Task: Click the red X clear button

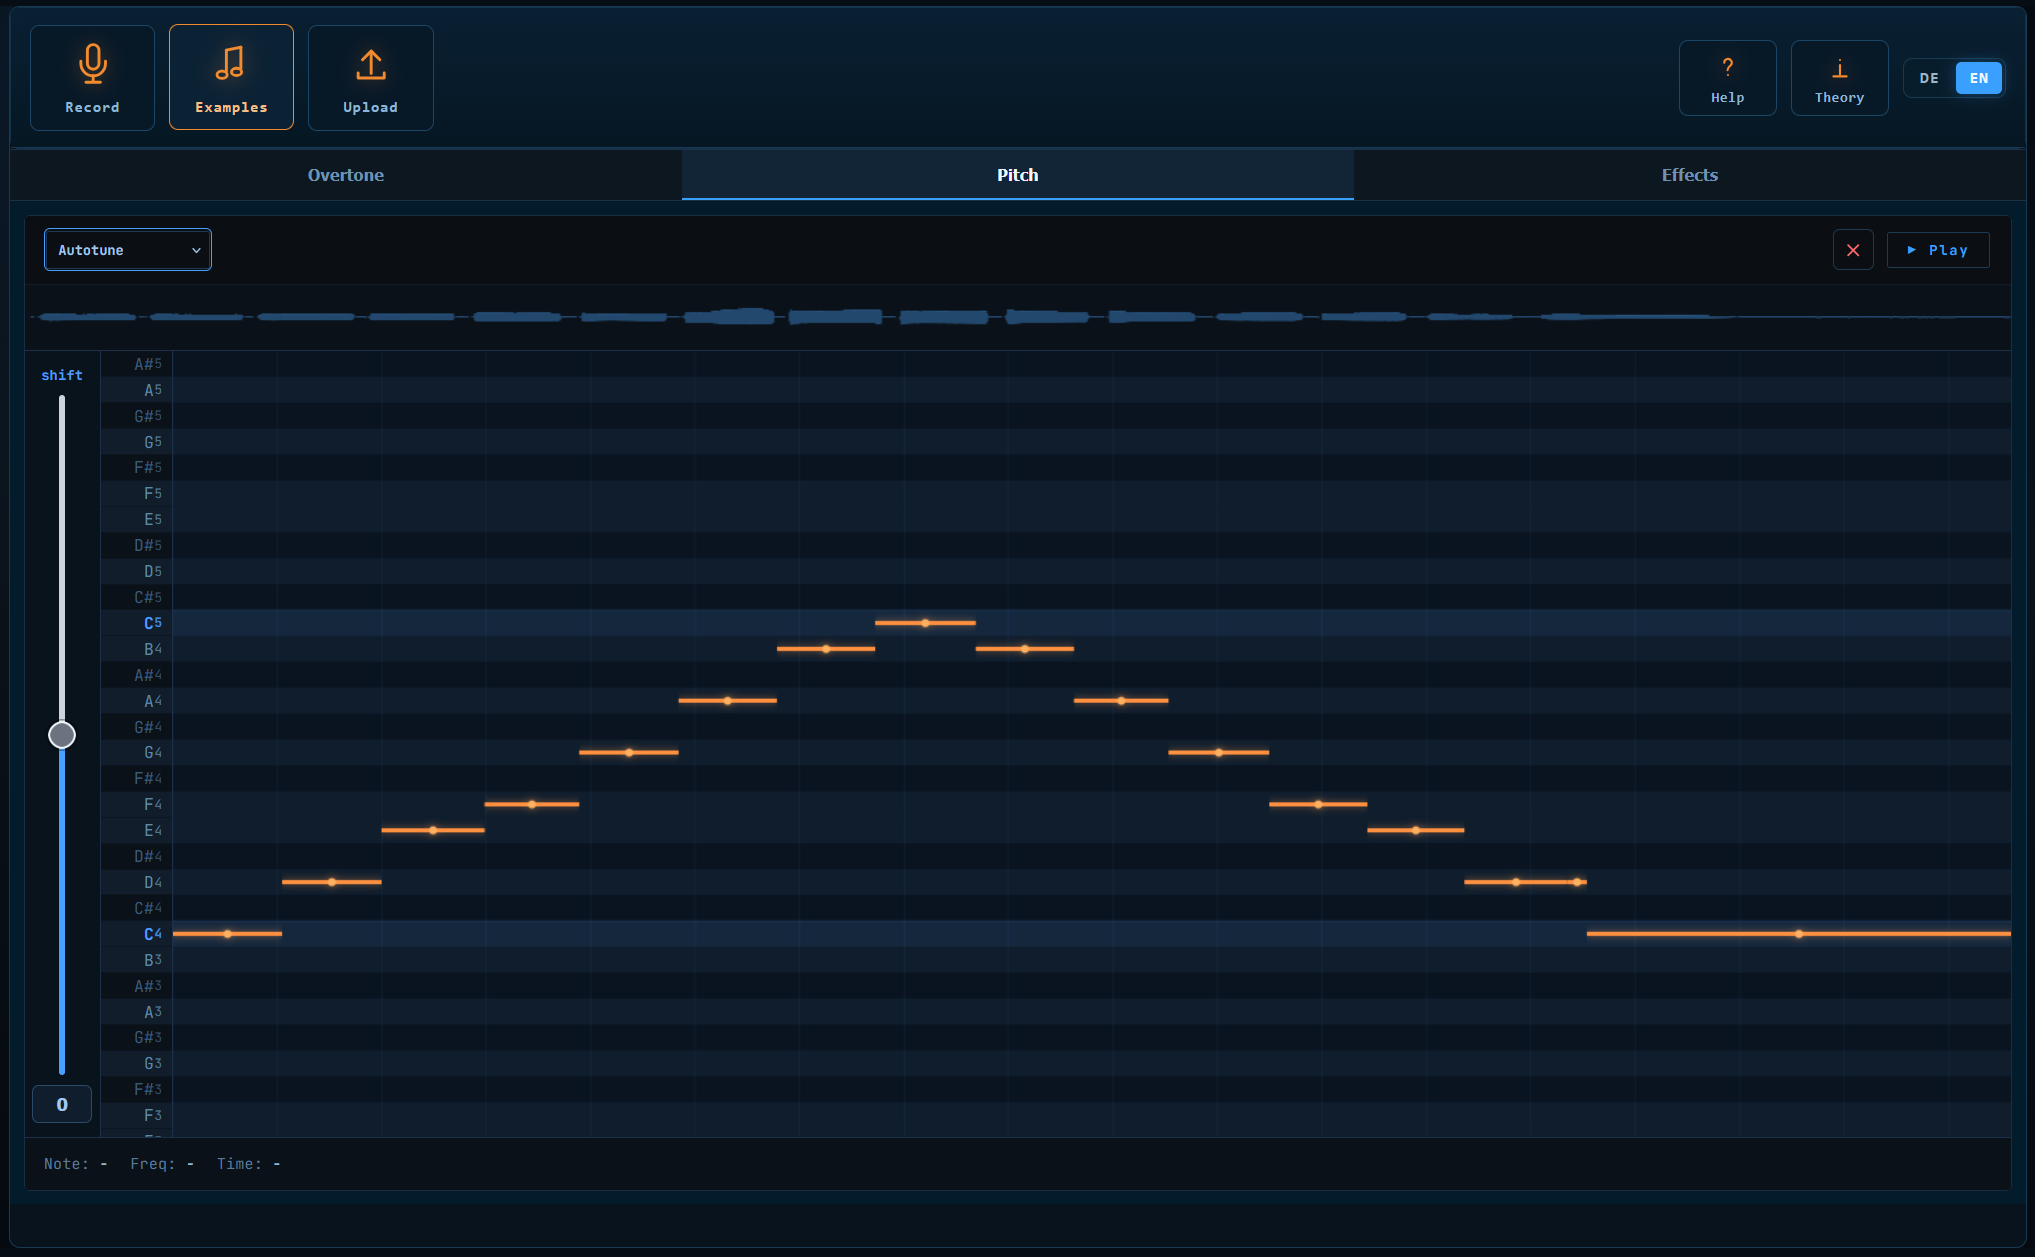Action: [1853, 250]
